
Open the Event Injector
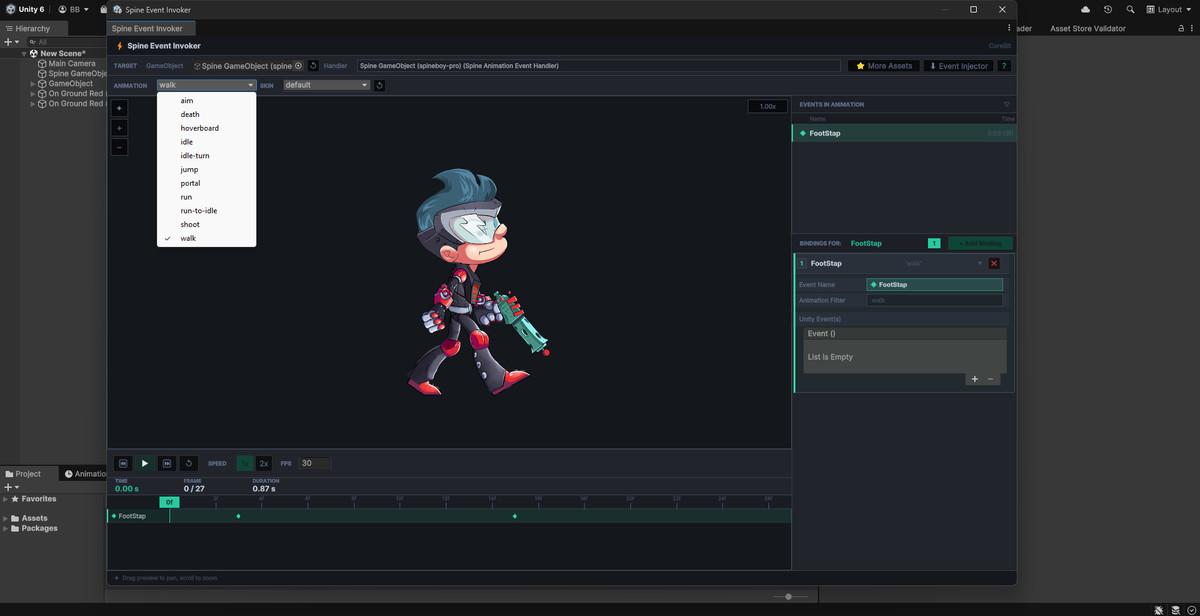click(959, 66)
